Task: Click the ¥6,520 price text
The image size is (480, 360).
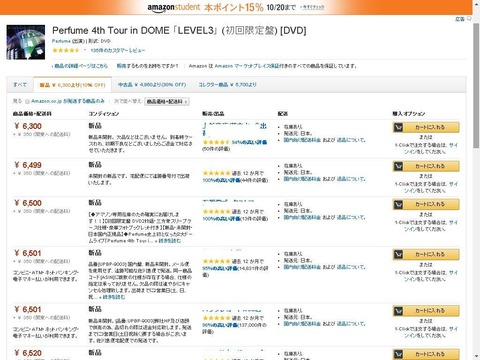Action: click(x=28, y=353)
